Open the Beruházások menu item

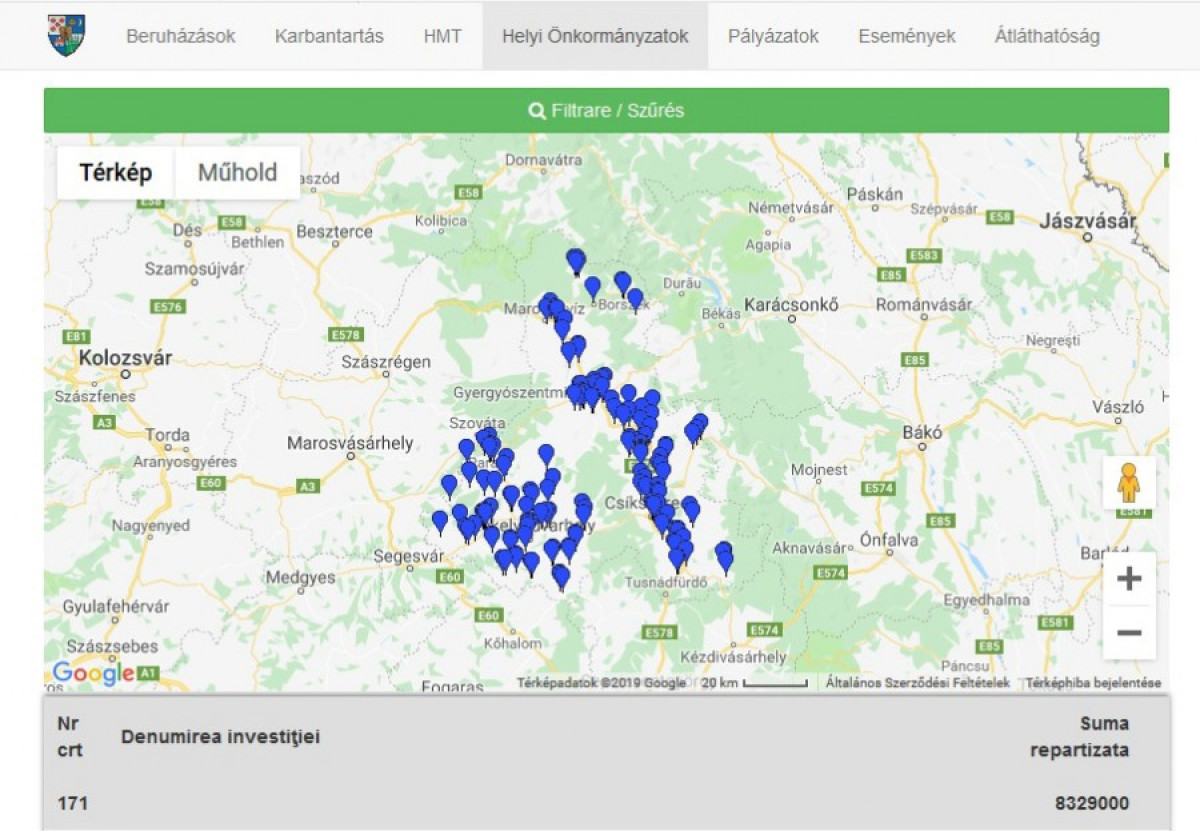pos(181,36)
